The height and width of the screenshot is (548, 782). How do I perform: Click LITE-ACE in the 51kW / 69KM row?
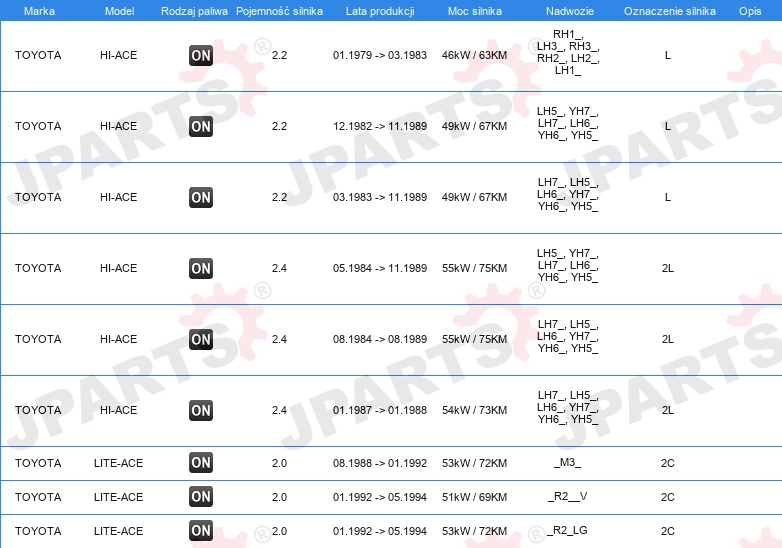(119, 497)
